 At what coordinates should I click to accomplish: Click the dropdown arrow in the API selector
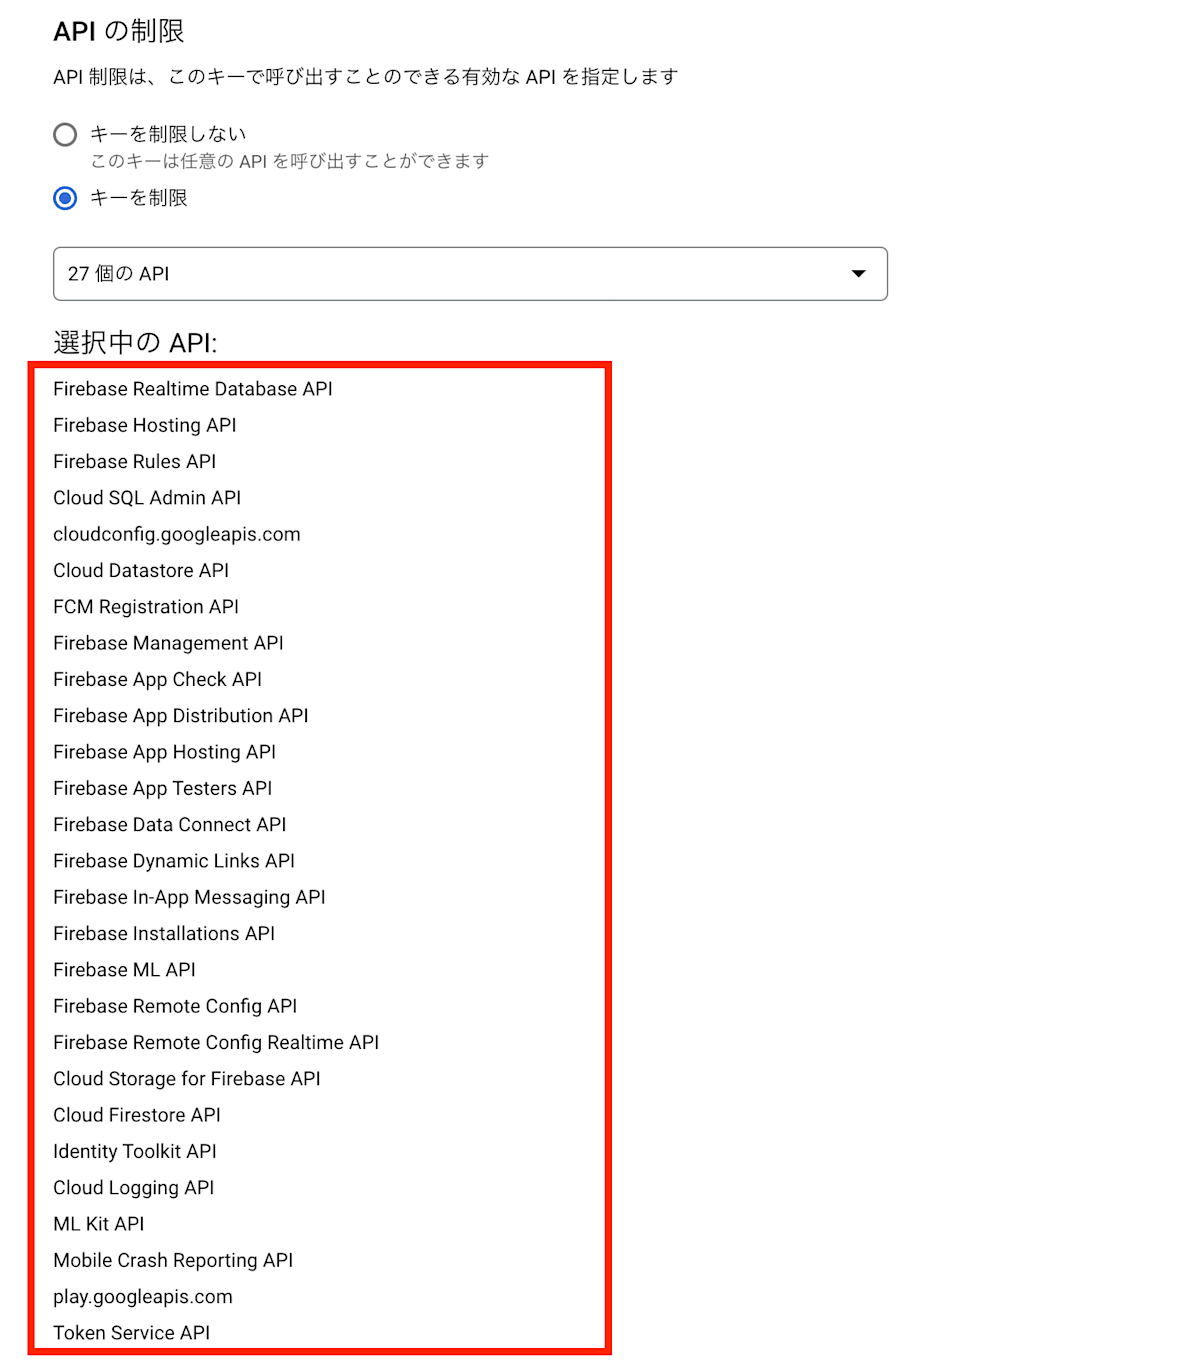coord(858,274)
